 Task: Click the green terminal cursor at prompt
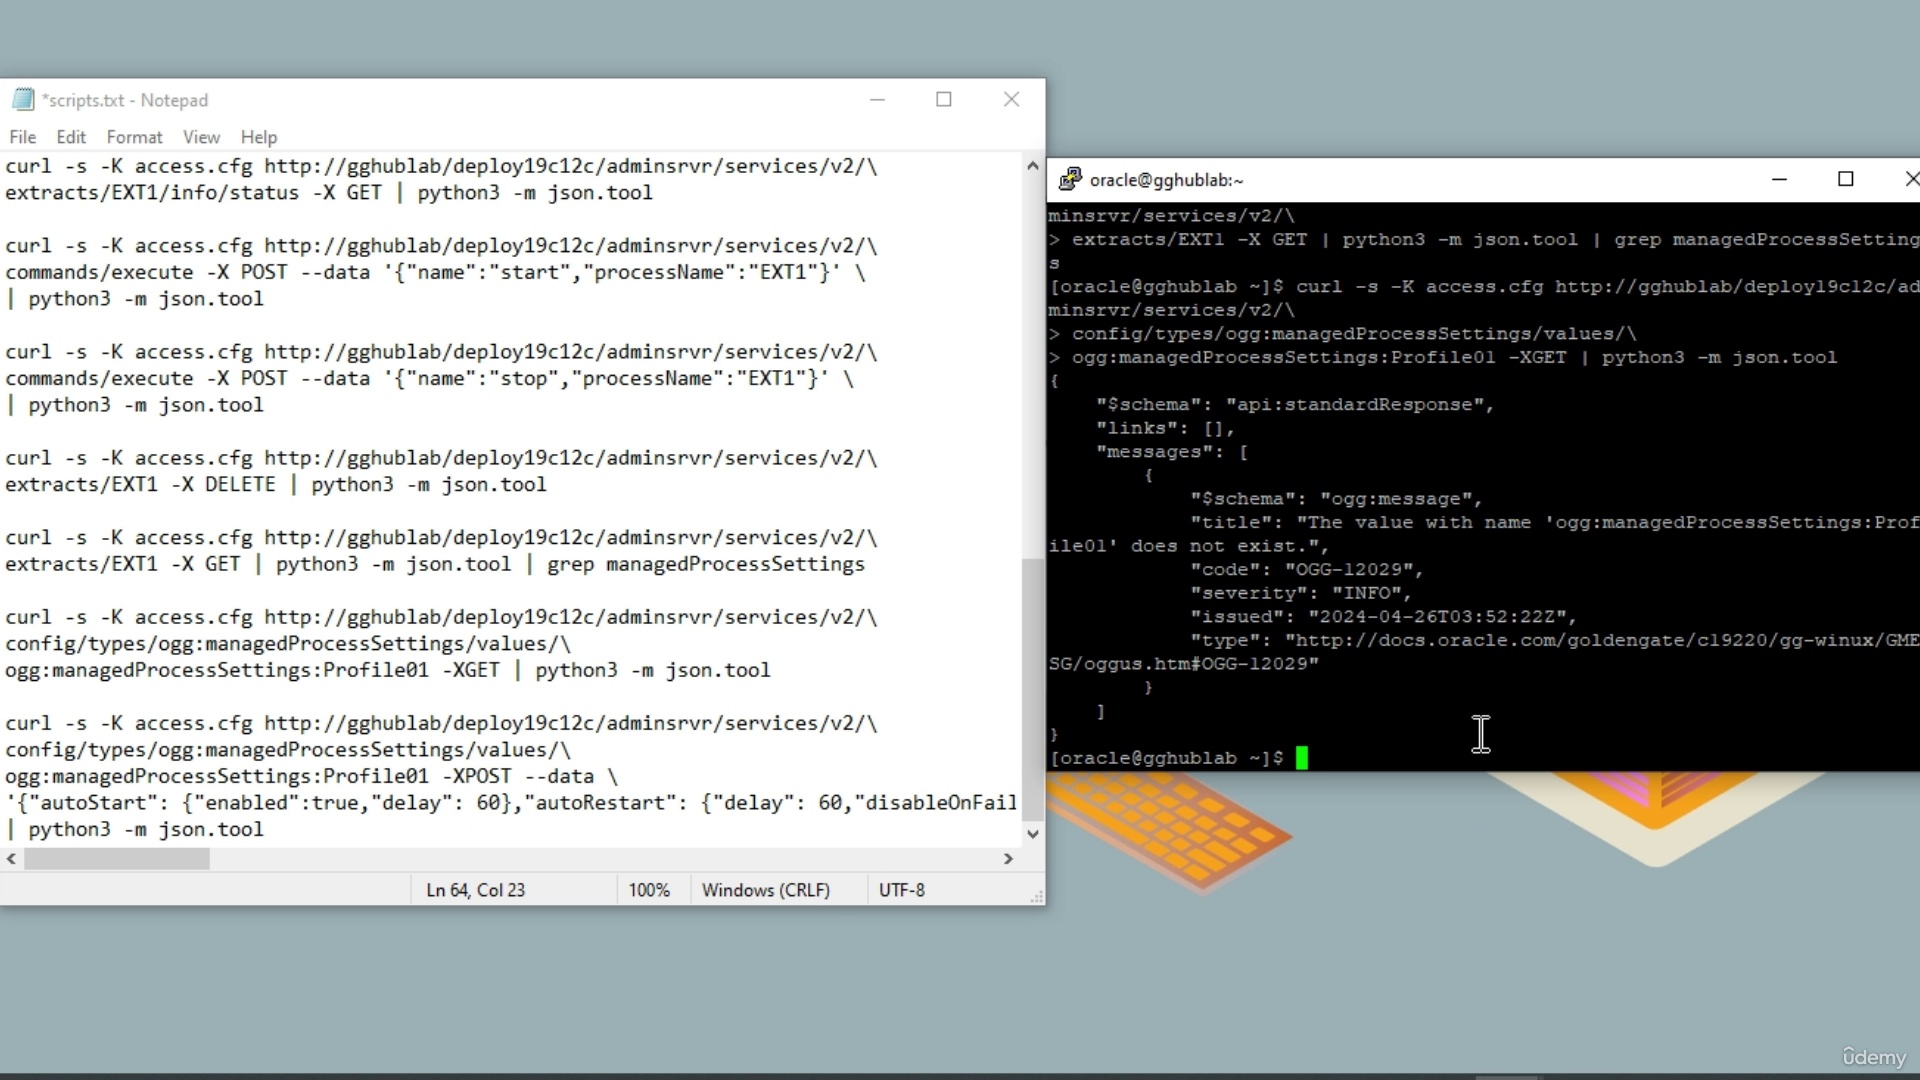(x=1301, y=758)
